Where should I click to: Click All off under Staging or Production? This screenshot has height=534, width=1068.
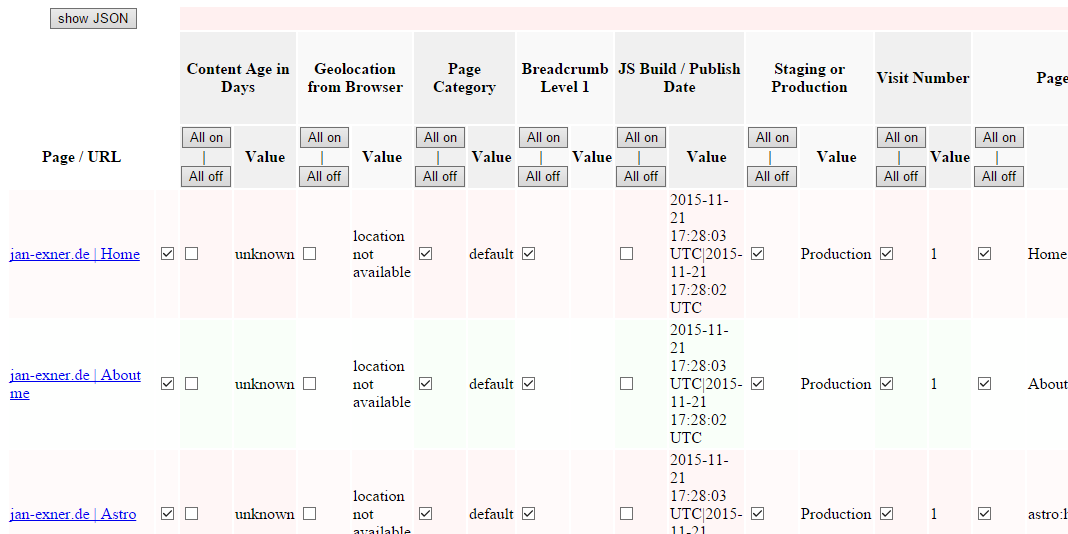[x=772, y=176]
